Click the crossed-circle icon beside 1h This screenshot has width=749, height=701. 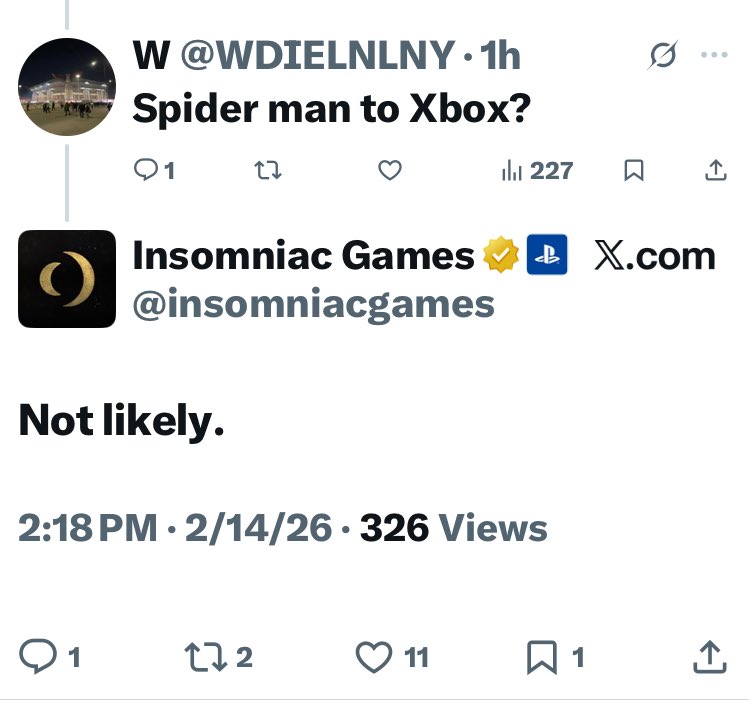tap(662, 57)
